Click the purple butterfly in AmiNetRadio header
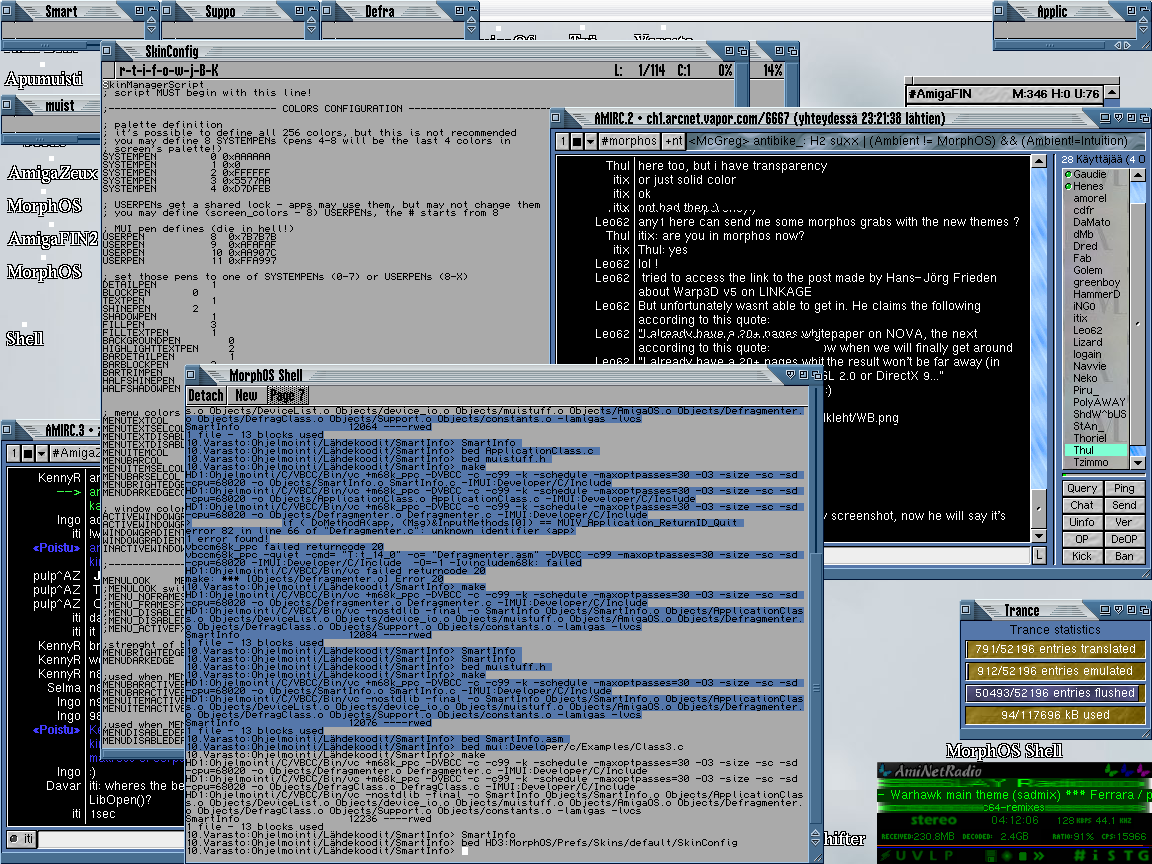The image size is (1152, 864). [1144, 770]
